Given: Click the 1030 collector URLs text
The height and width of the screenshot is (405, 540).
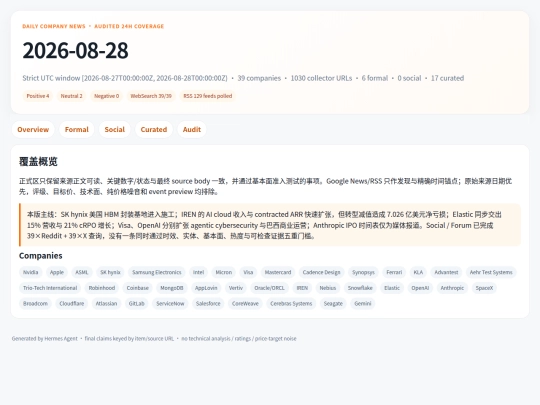Looking at the screenshot, I should tap(321, 78).
